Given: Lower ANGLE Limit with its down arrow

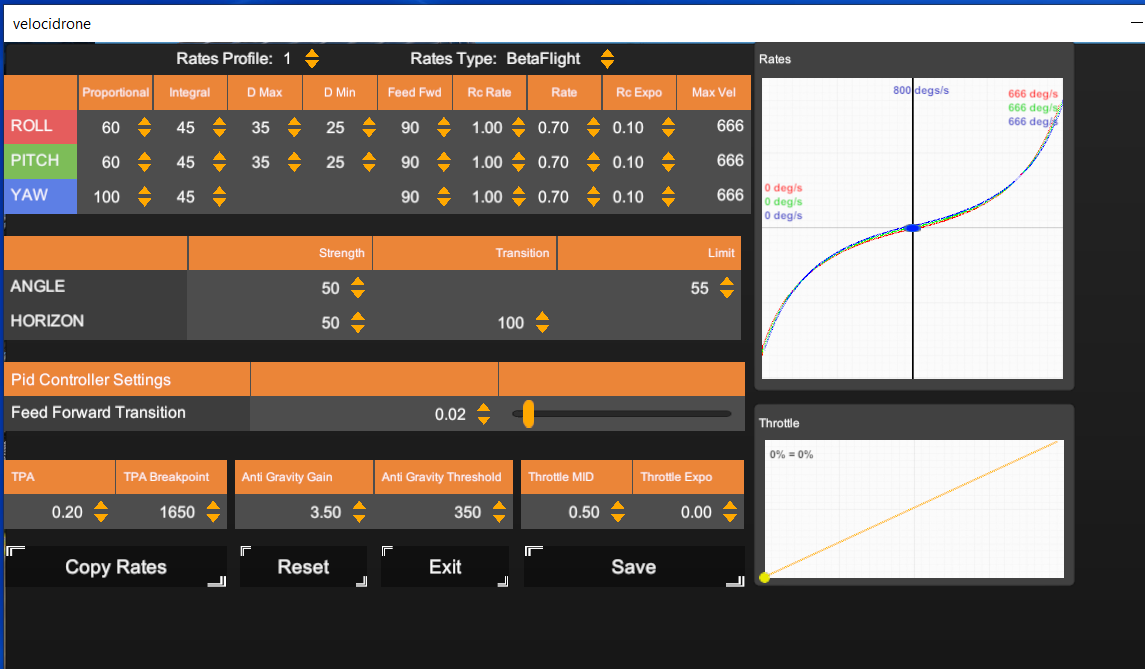Looking at the screenshot, I should point(727,294).
